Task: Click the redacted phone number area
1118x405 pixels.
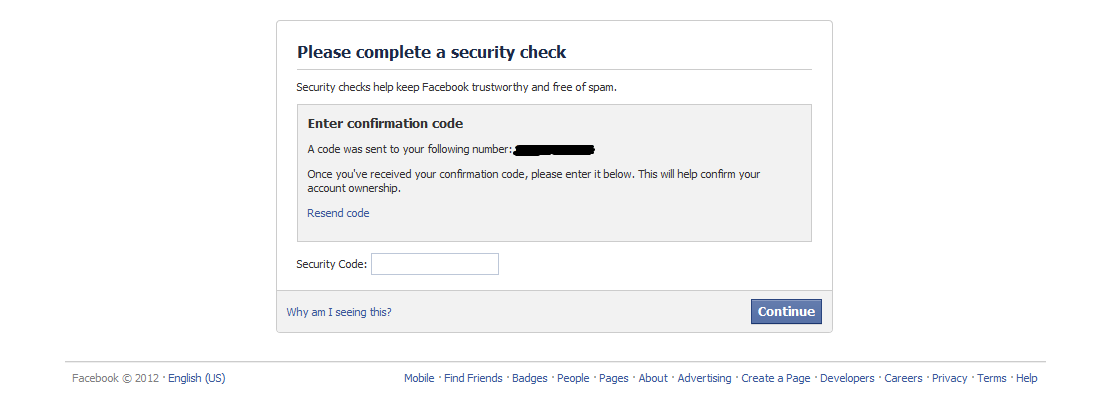Action: [554, 150]
